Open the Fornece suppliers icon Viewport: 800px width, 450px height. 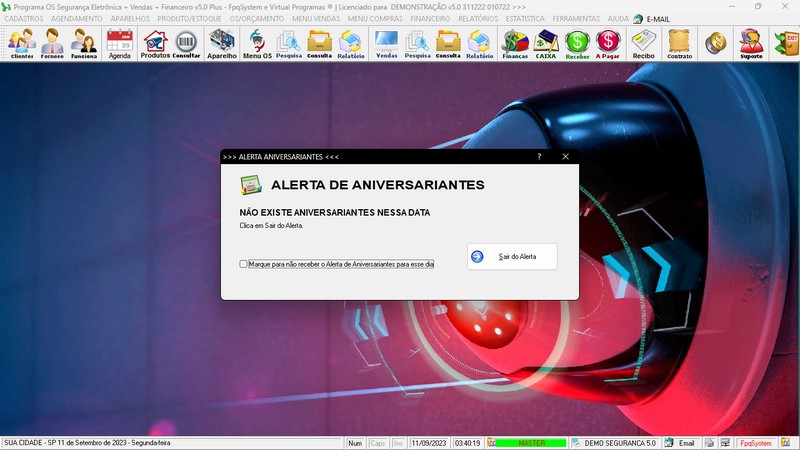[52, 44]
